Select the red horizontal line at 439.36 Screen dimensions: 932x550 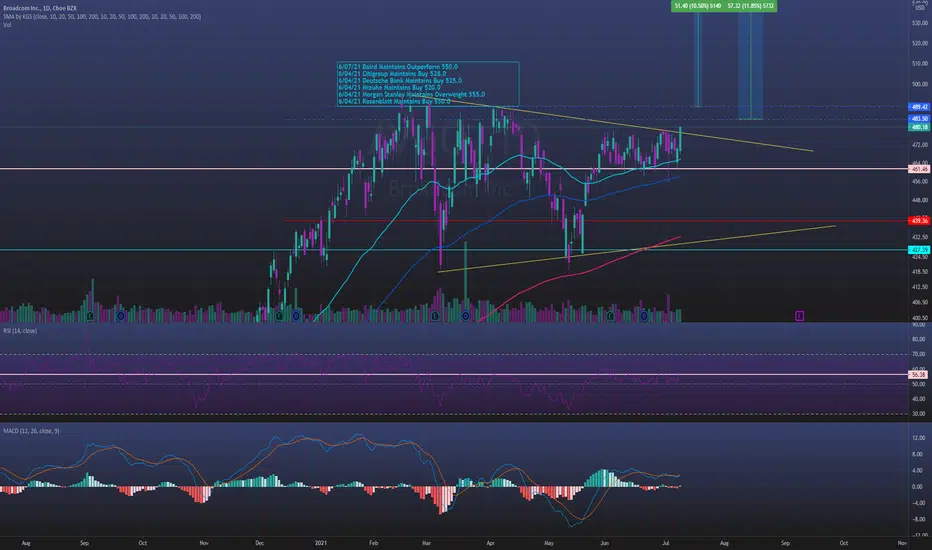[594, 221]
